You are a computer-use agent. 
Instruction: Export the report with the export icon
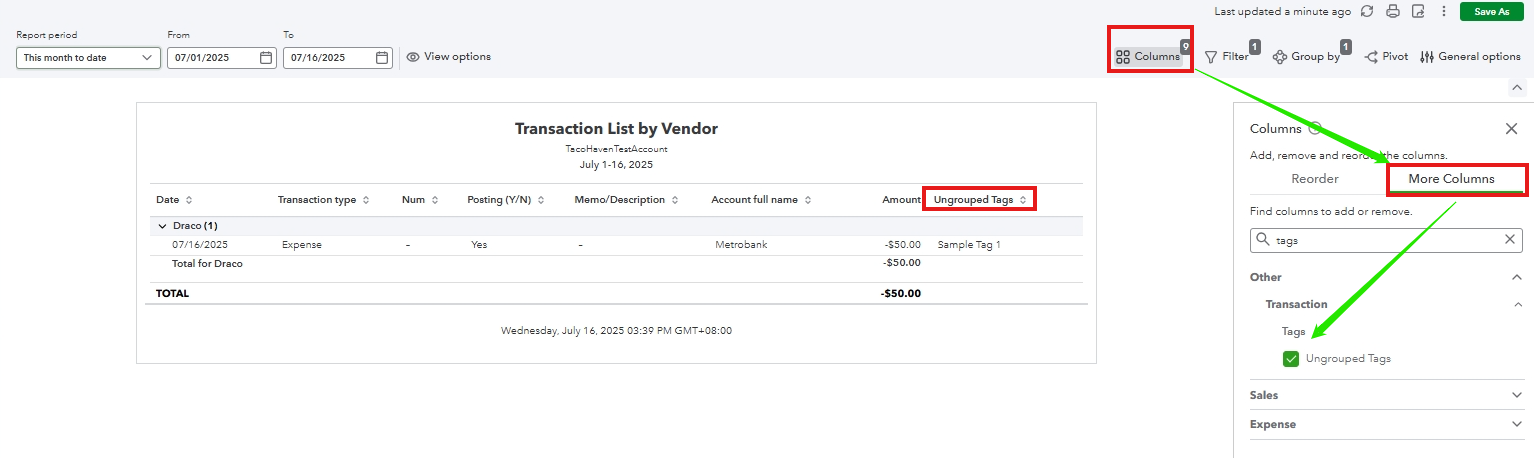pyautogui.click(x=1418, y=11)
